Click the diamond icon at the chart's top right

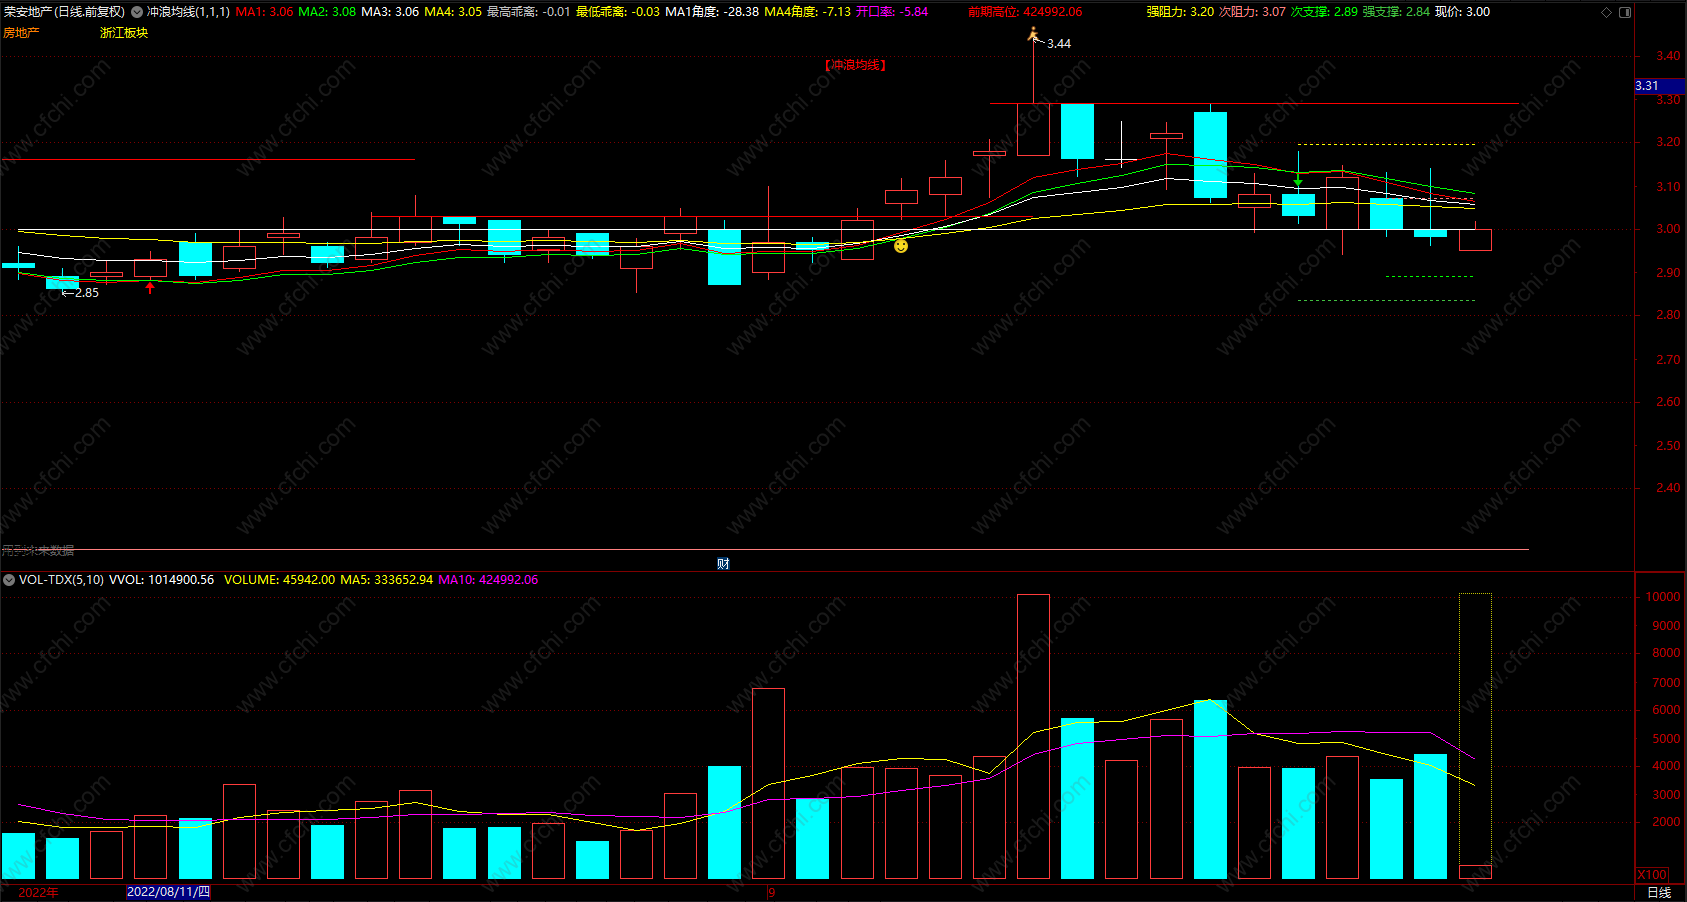[x=1606, y=12]
